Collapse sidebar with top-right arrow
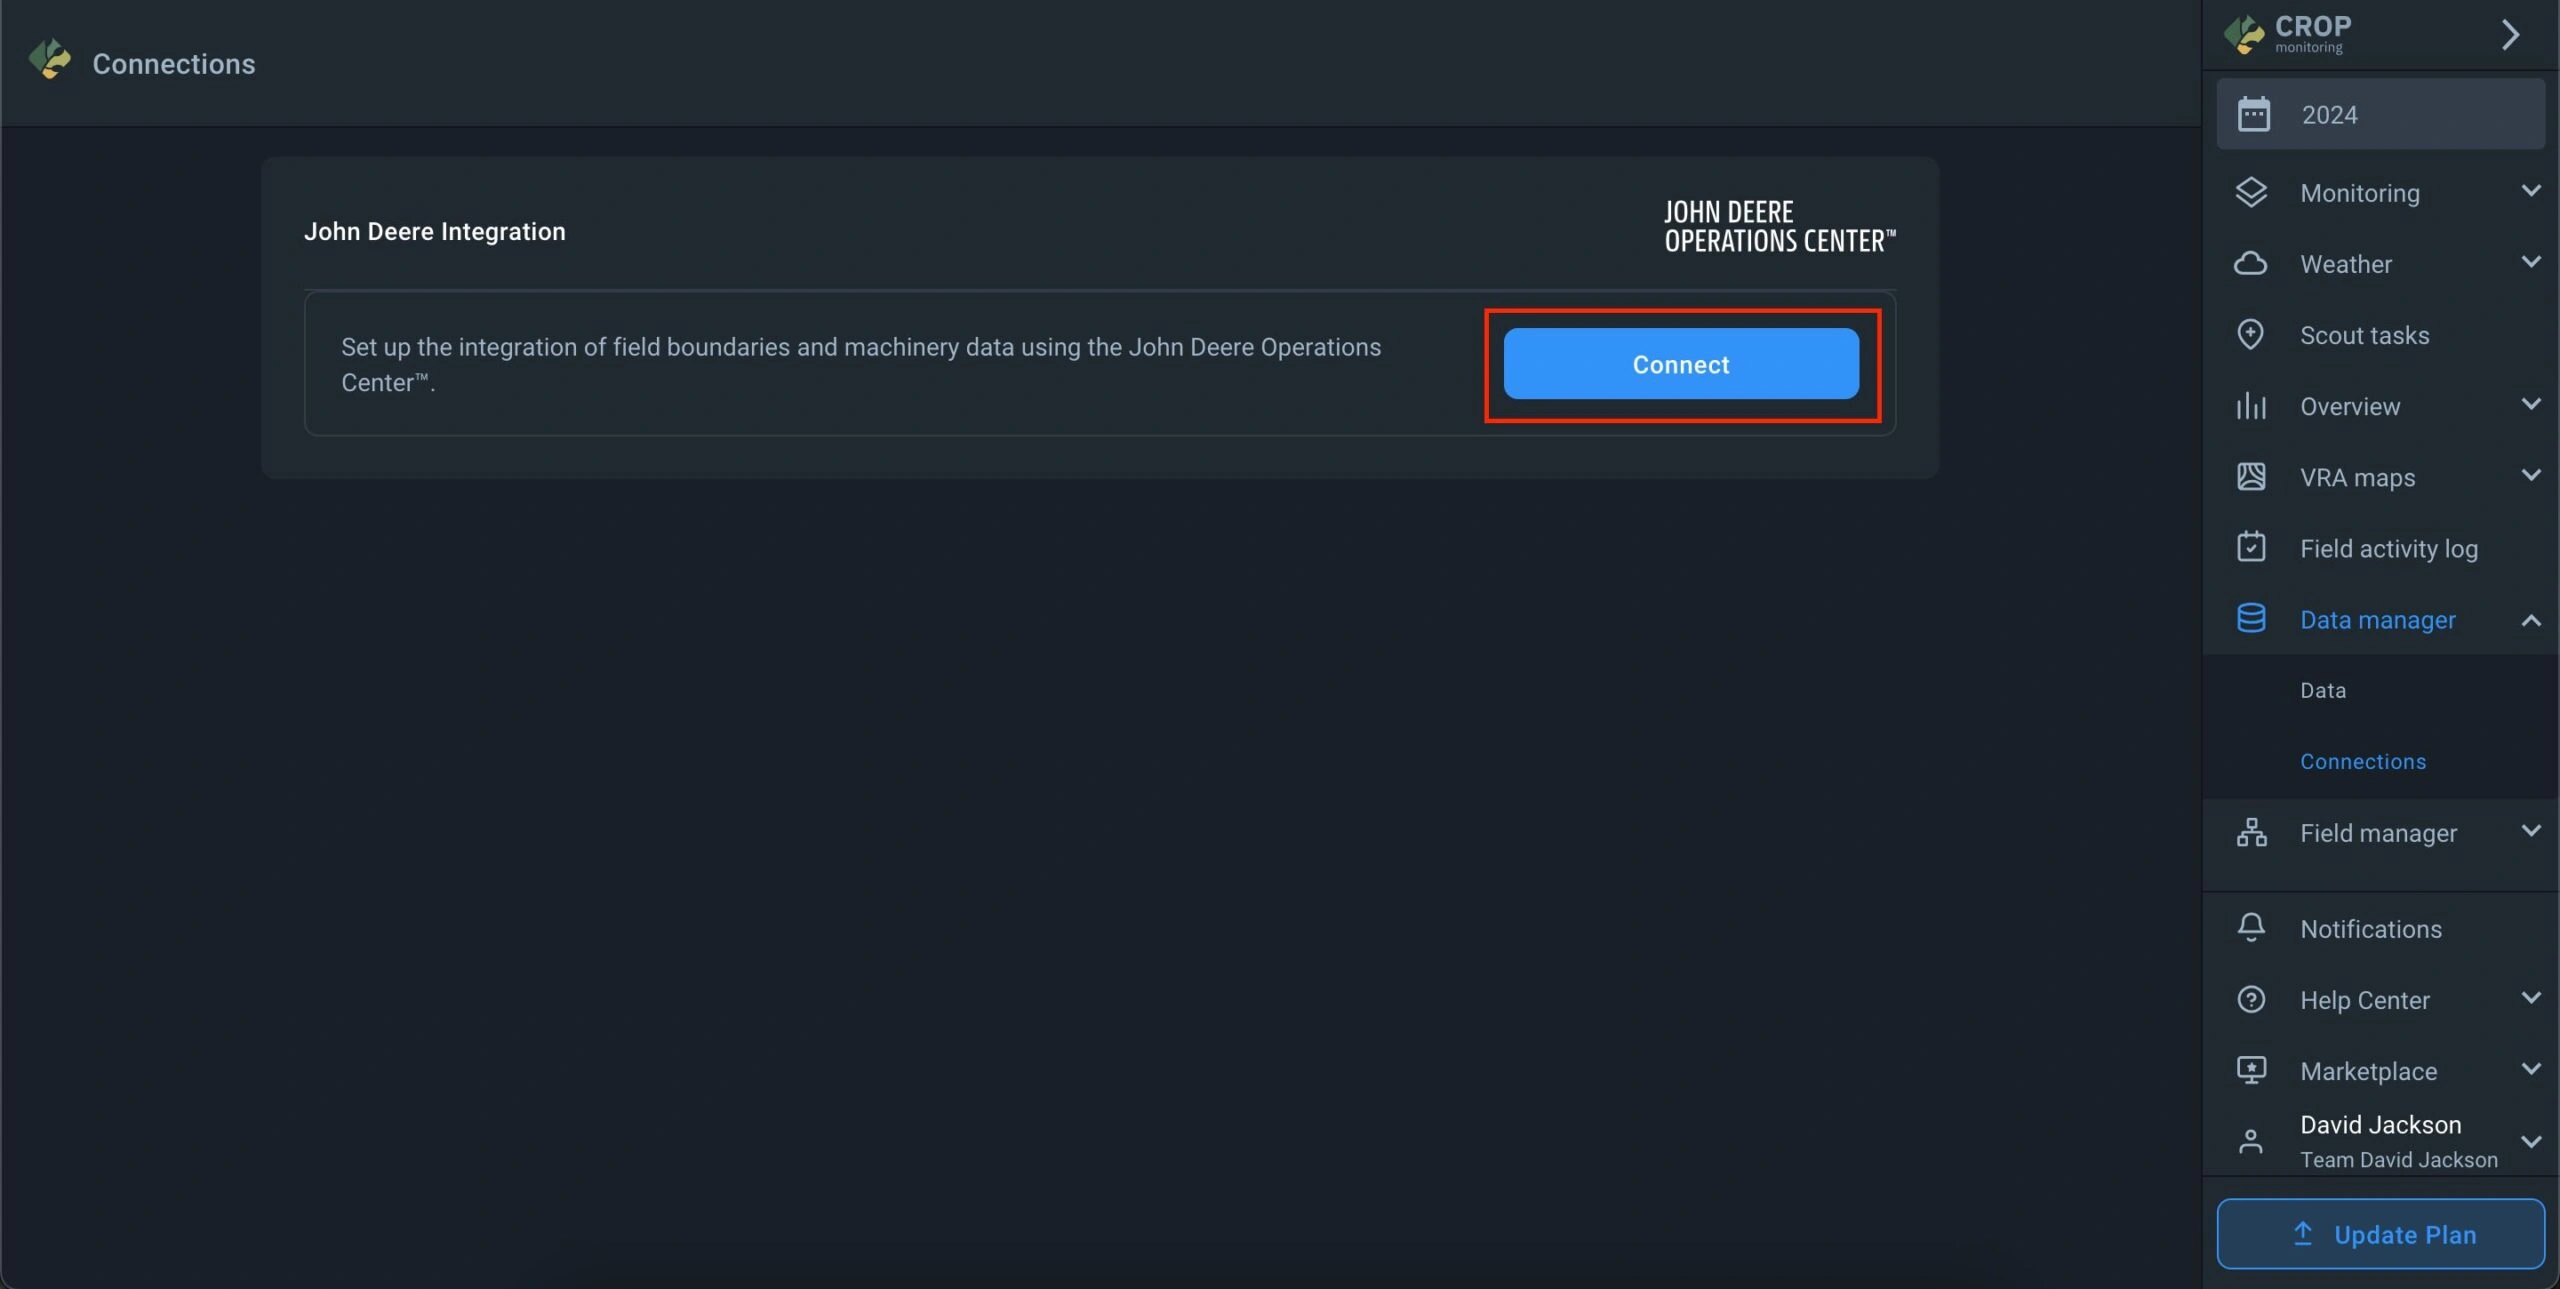This screenshot has height=1289, width=2560. tap(2510, 35)
